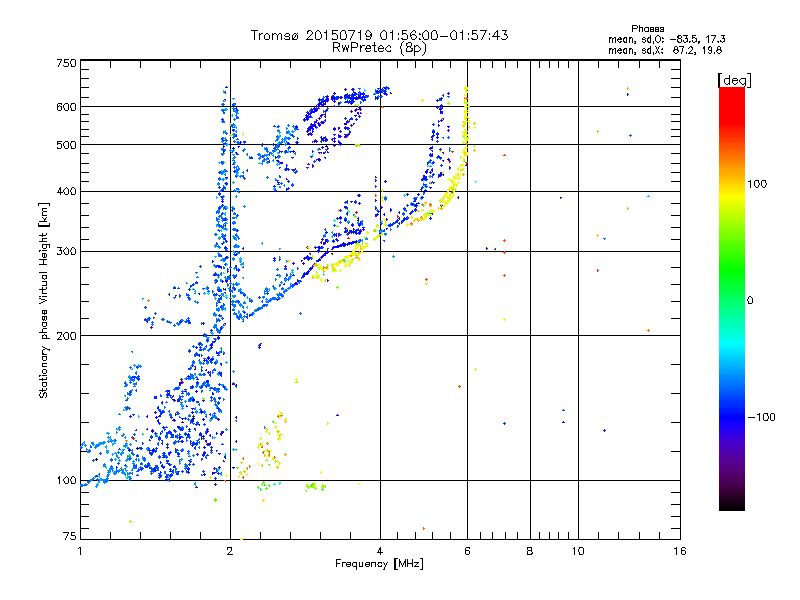Click the "mean, sd,X: 87.2, 19.8" line

tap(665, 51)
